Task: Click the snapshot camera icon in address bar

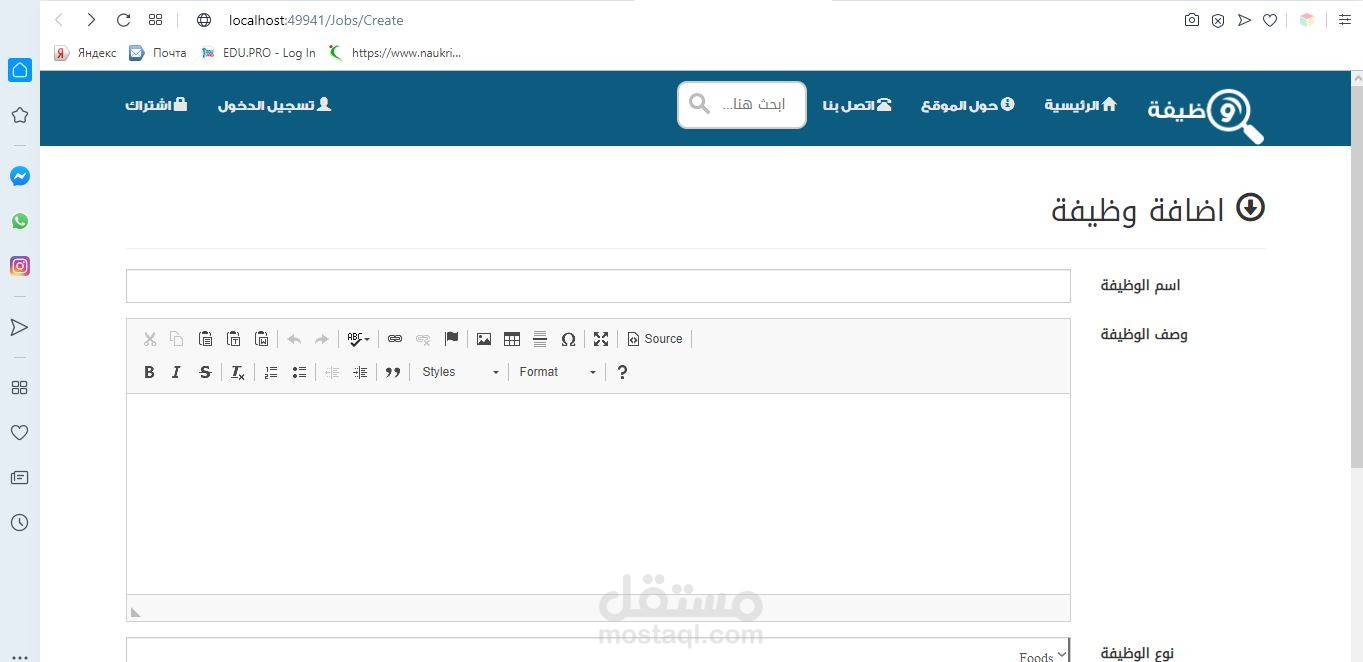Action: click(1191, 20)
